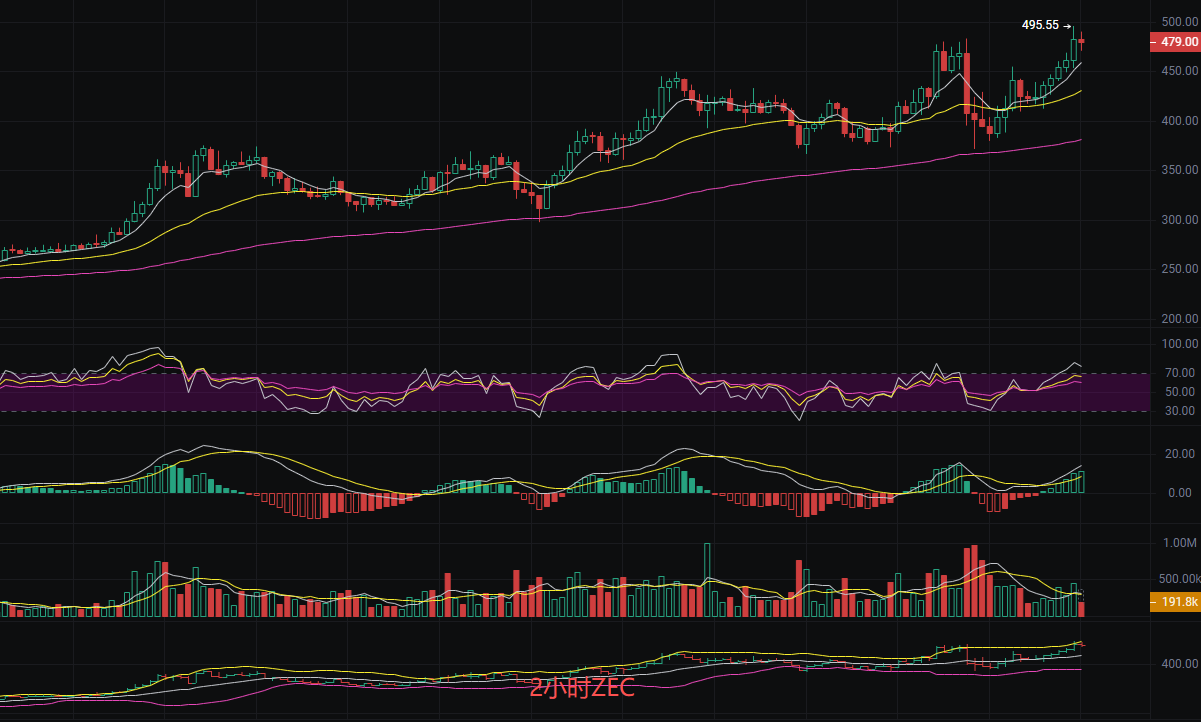
Task: Click the 500.00 price axis label
Action: 1179,22
